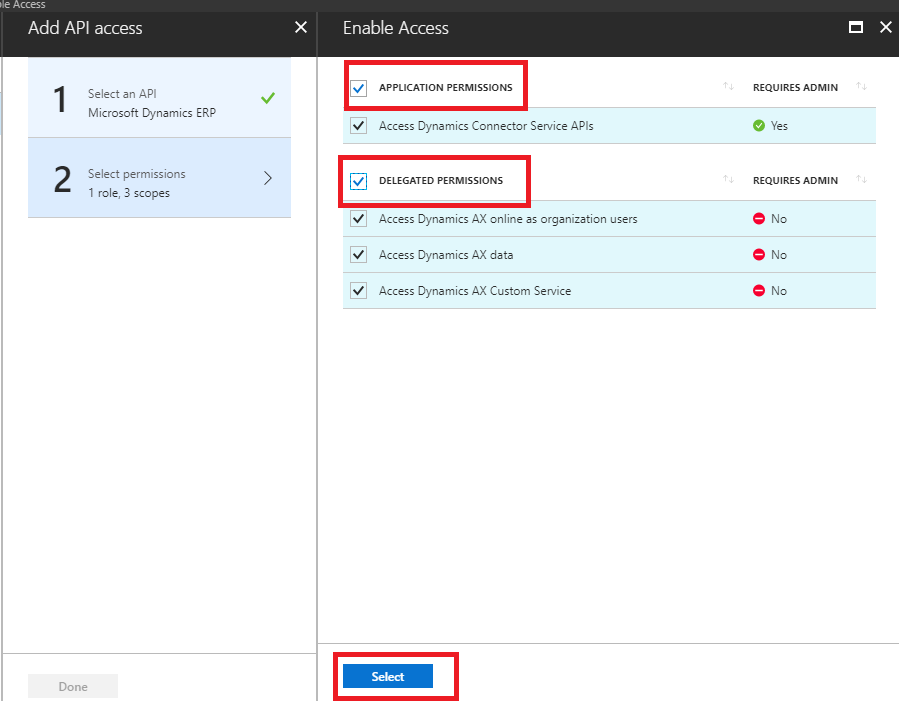This screenshot has width=899, height=701.
Task: Click green checkmark on Select an API step
Action: pyautogui.click(x=266, y=98)
